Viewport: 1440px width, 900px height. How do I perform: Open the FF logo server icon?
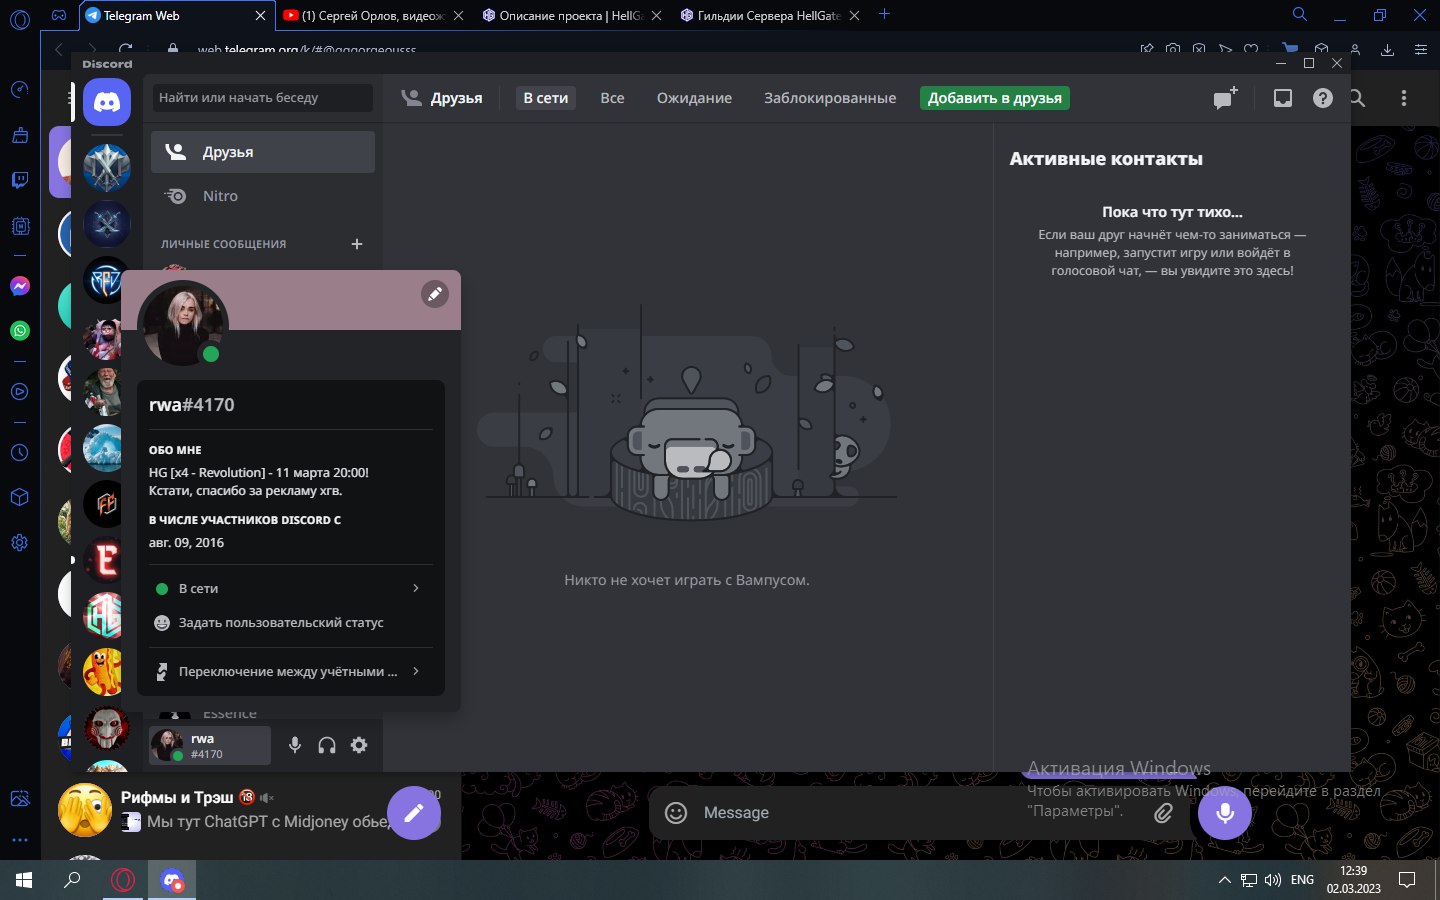click(x=104, y=504)
